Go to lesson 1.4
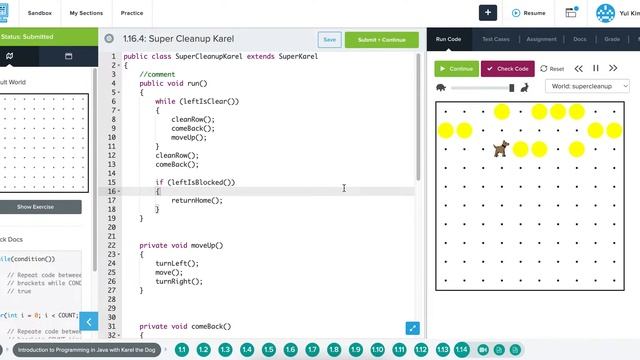 [x=247, y=350]
